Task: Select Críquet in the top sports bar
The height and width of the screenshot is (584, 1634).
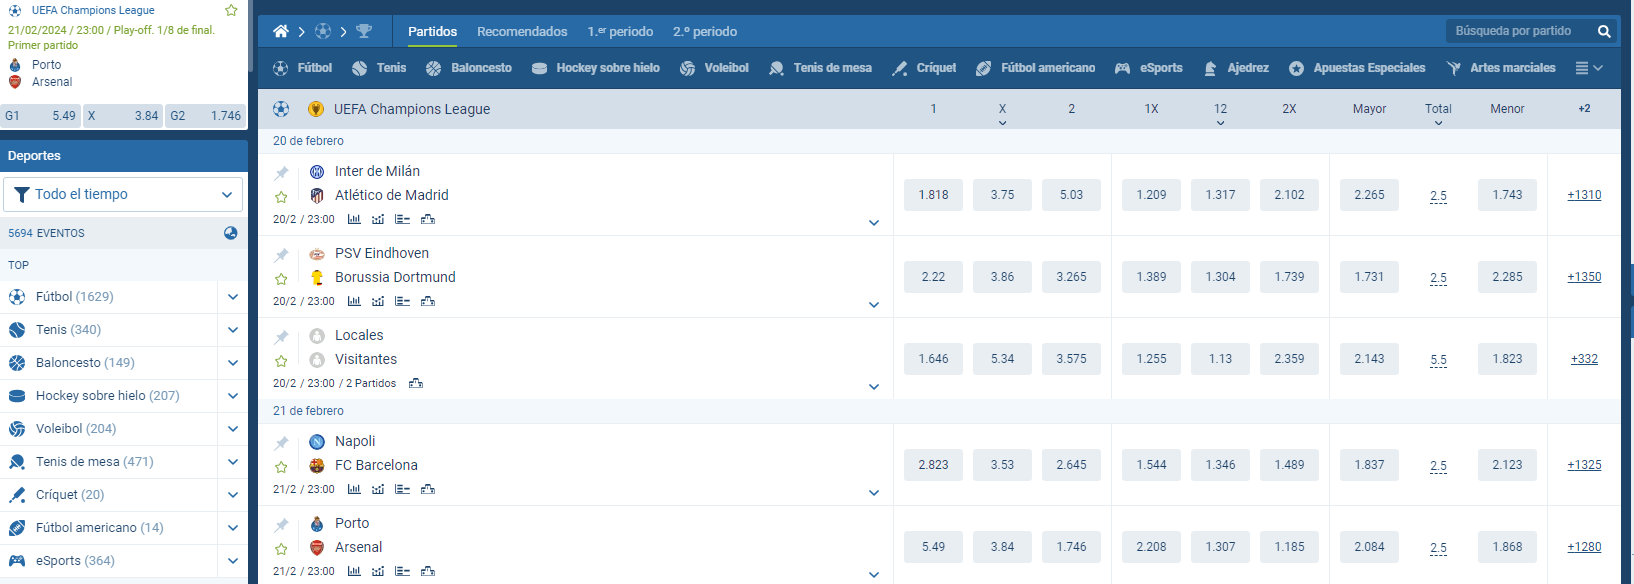Action: (925, 68)
